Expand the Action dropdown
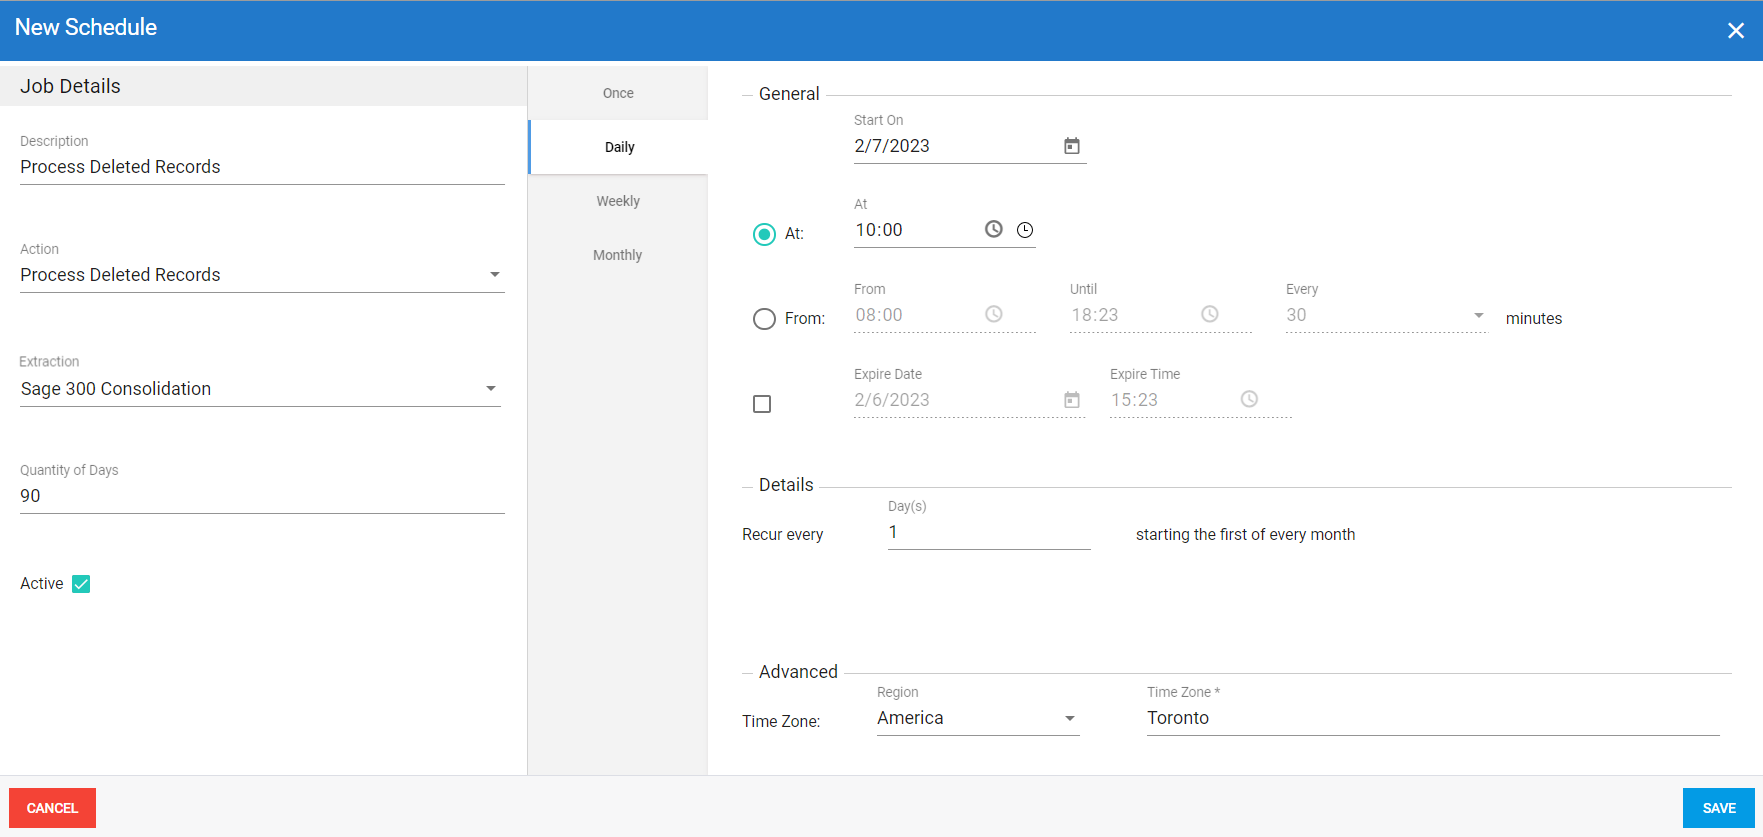Image resolution: width=1763 pixels, height=837 pixels. (494, 275)
